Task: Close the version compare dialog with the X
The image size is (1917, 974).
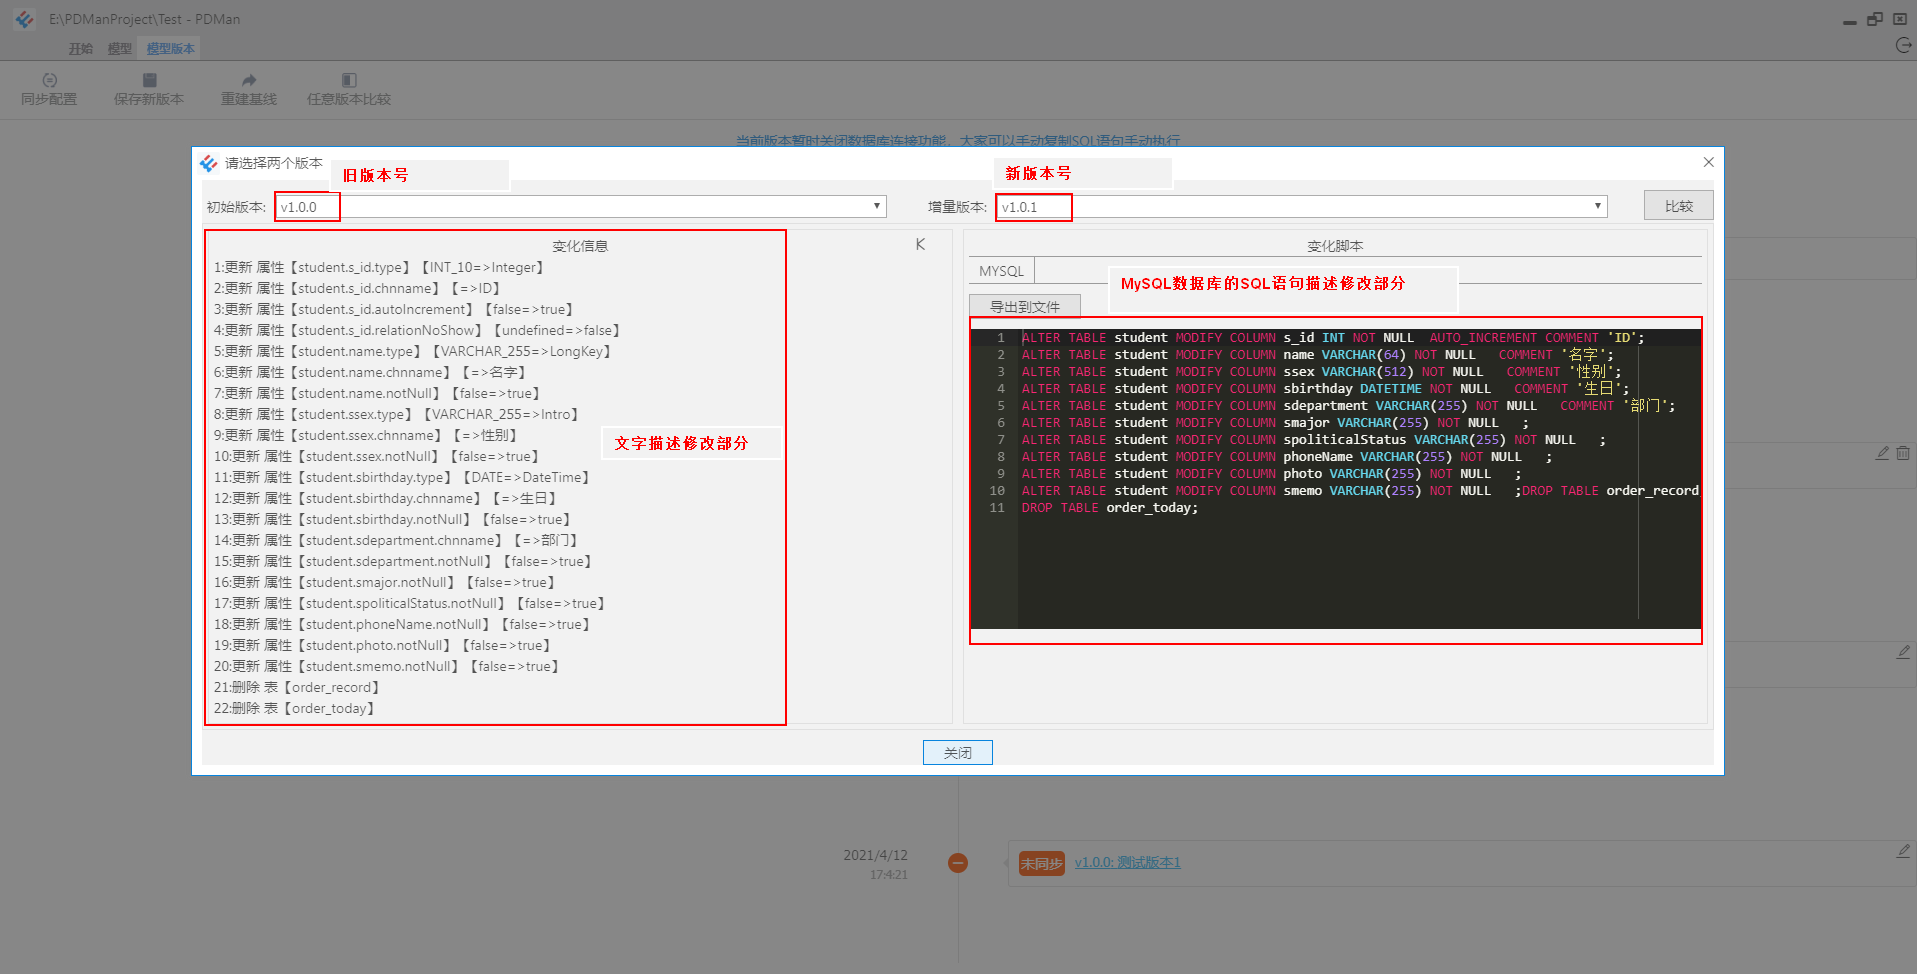Action: tap(1708, 161)
